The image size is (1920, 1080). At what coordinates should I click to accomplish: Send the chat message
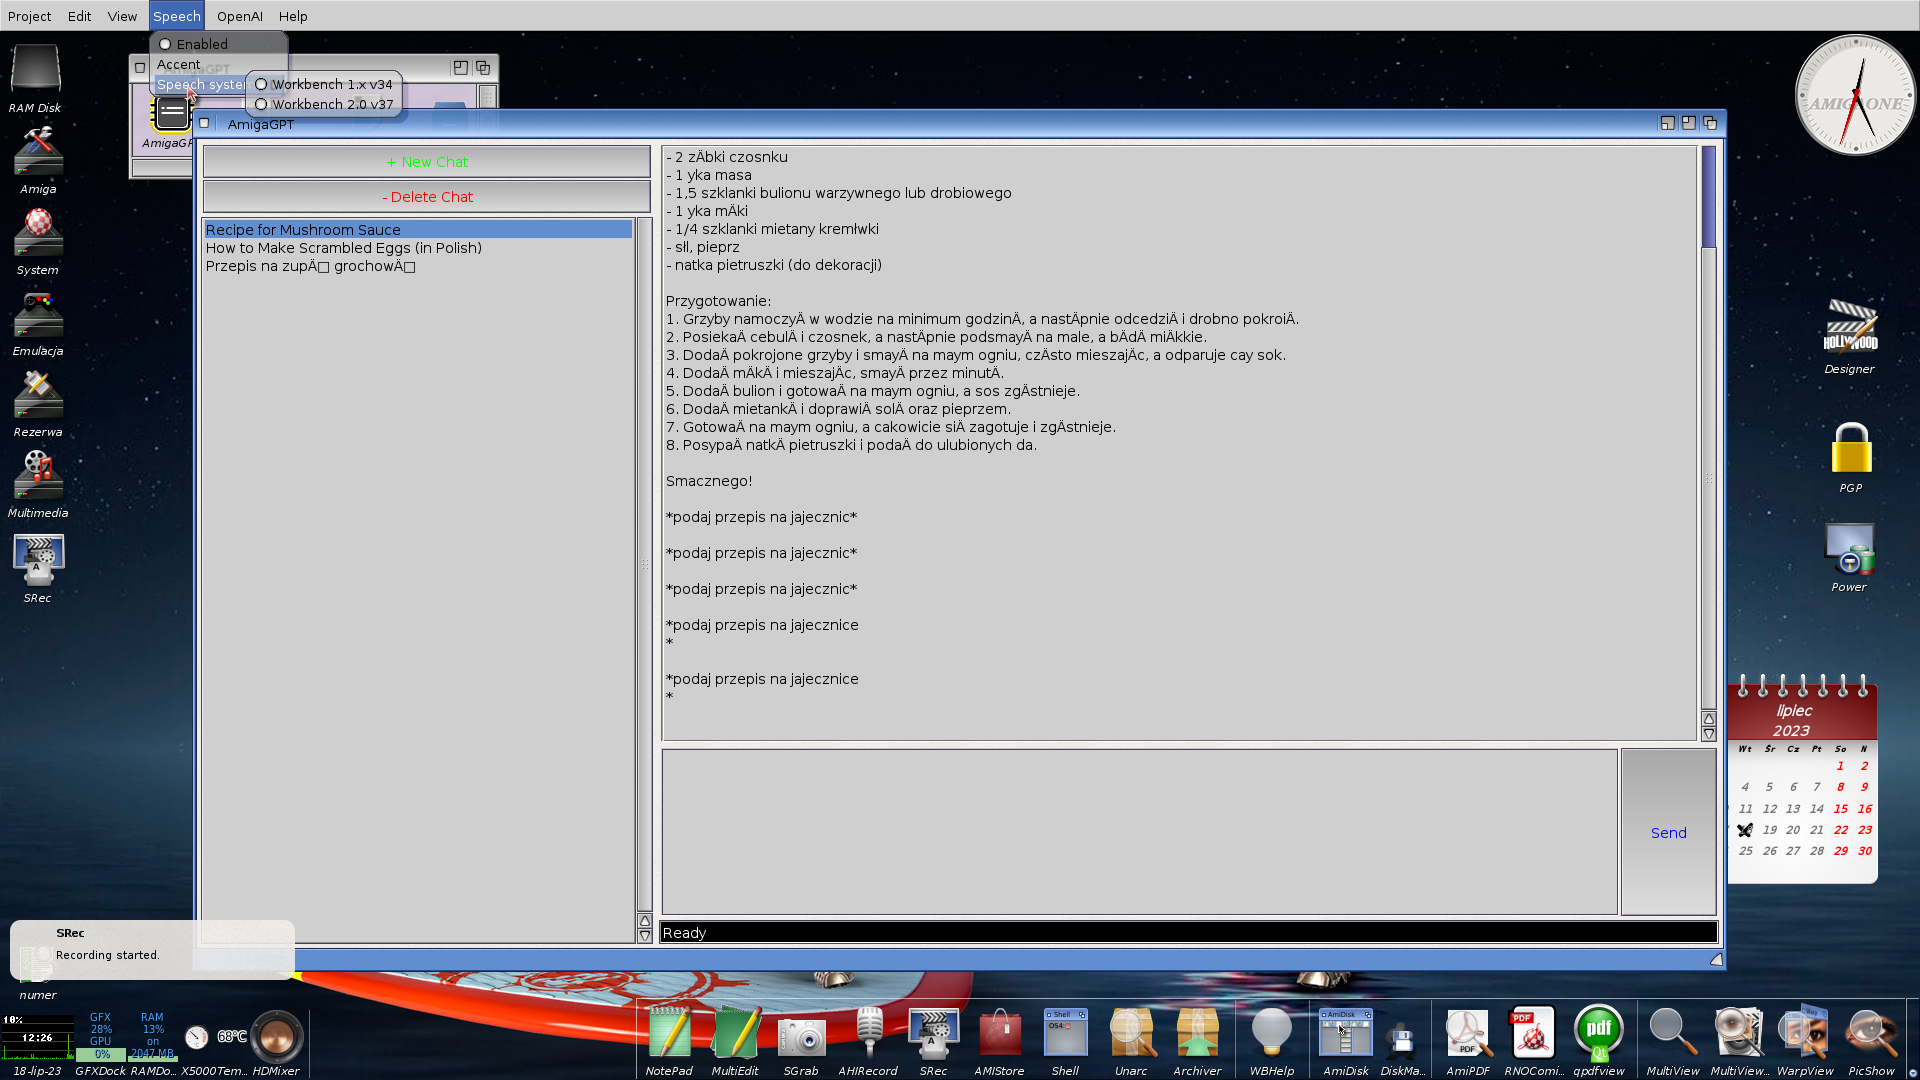pos(1668,832)
